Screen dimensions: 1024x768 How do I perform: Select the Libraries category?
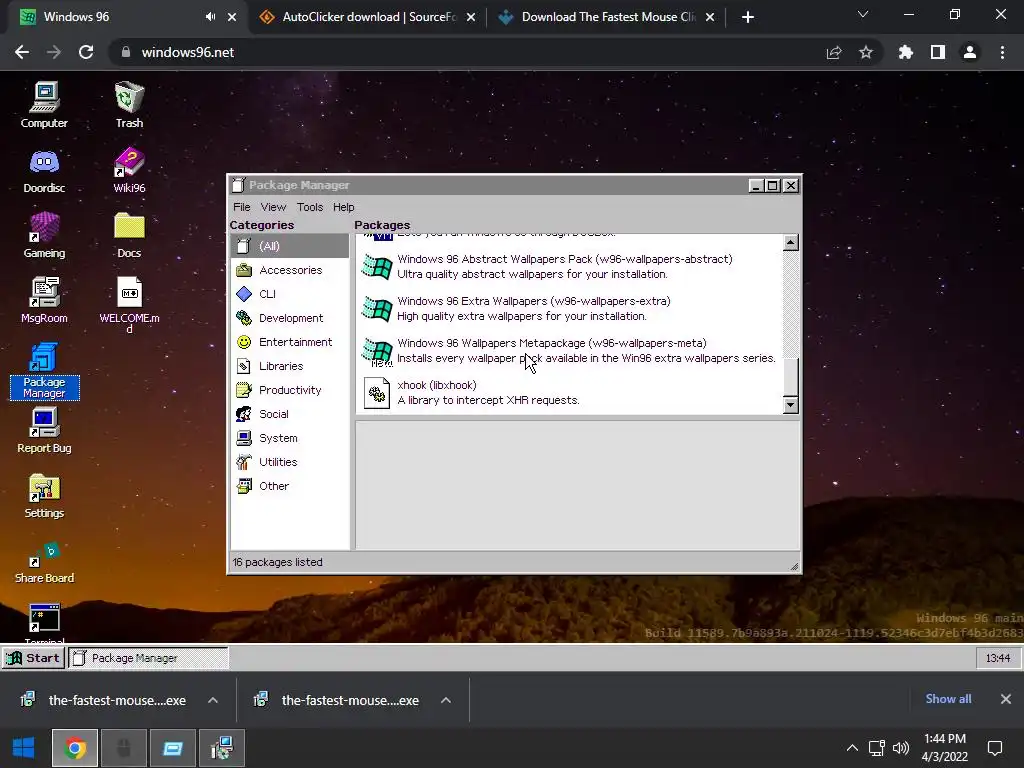pos(290,366)
